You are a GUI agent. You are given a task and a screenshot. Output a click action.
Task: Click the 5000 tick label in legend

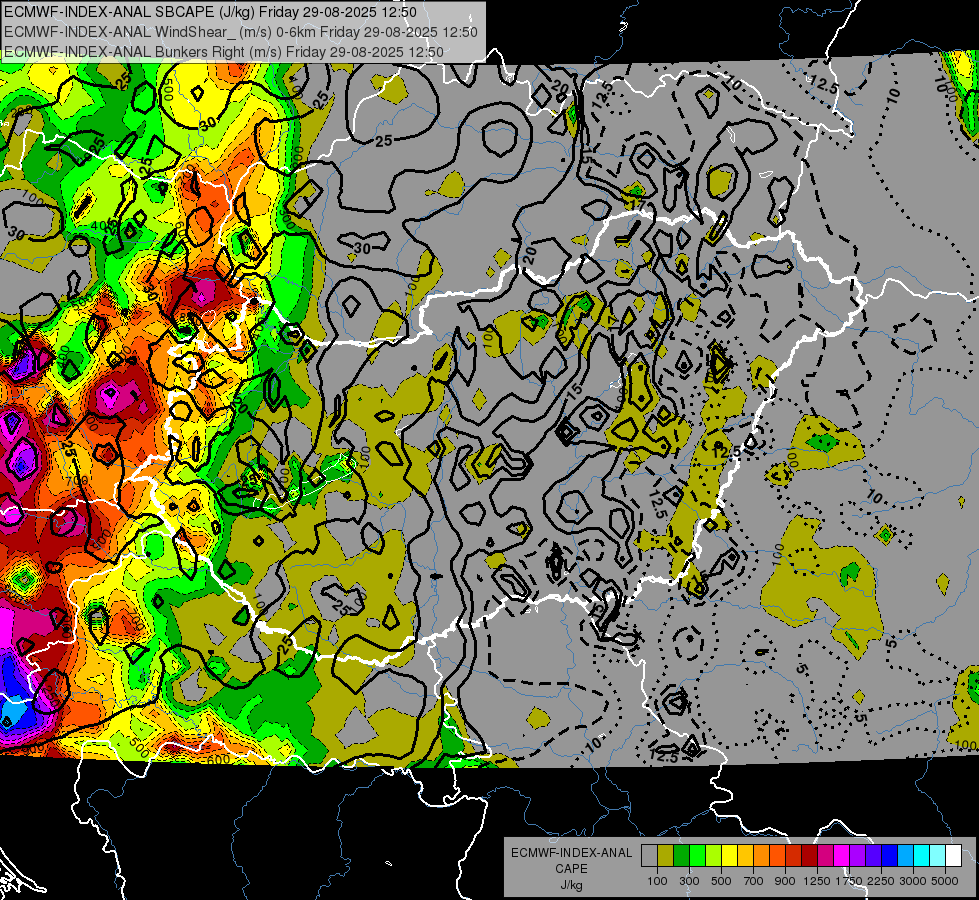(945, 881)
